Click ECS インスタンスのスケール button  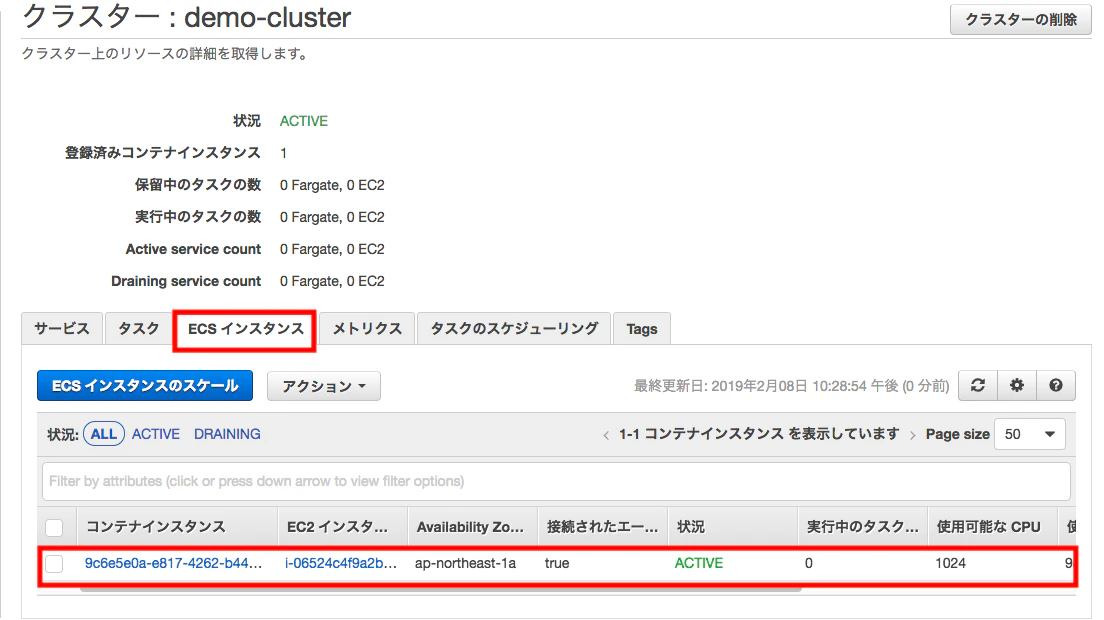click(x=145, y=386)
